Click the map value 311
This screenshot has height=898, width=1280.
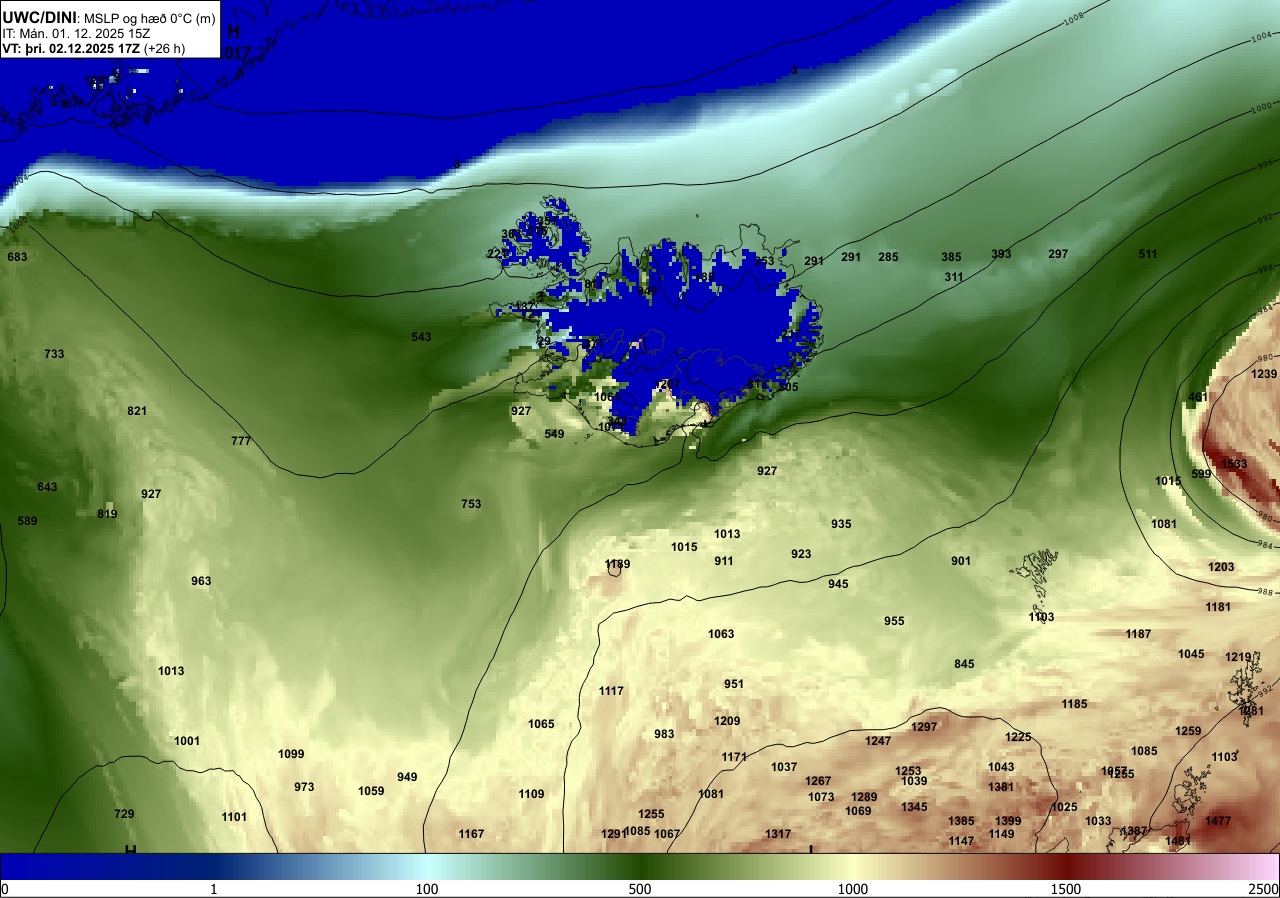pyautogui.click(x=954, y=277)
